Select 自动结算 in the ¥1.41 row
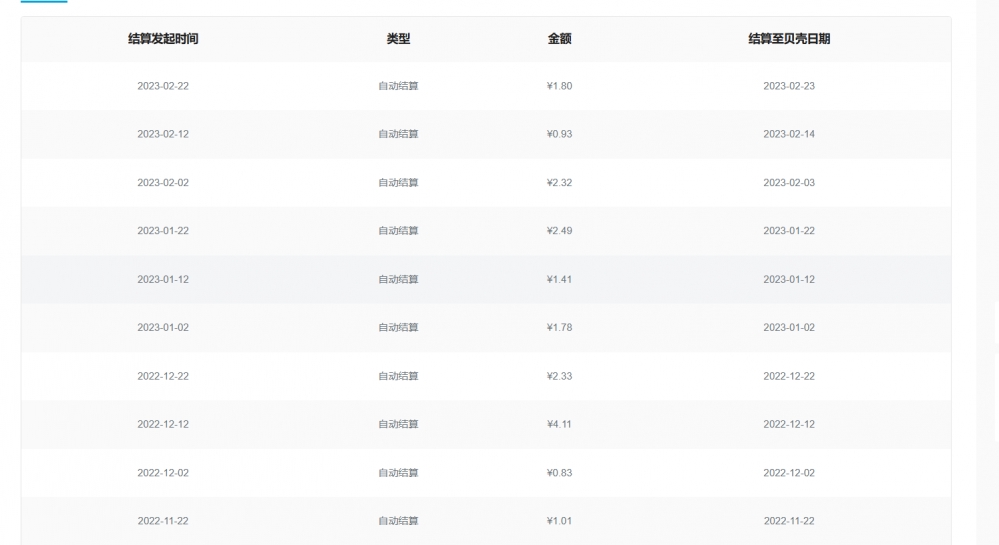Screen dimensions: 999x545 (398, 280)
